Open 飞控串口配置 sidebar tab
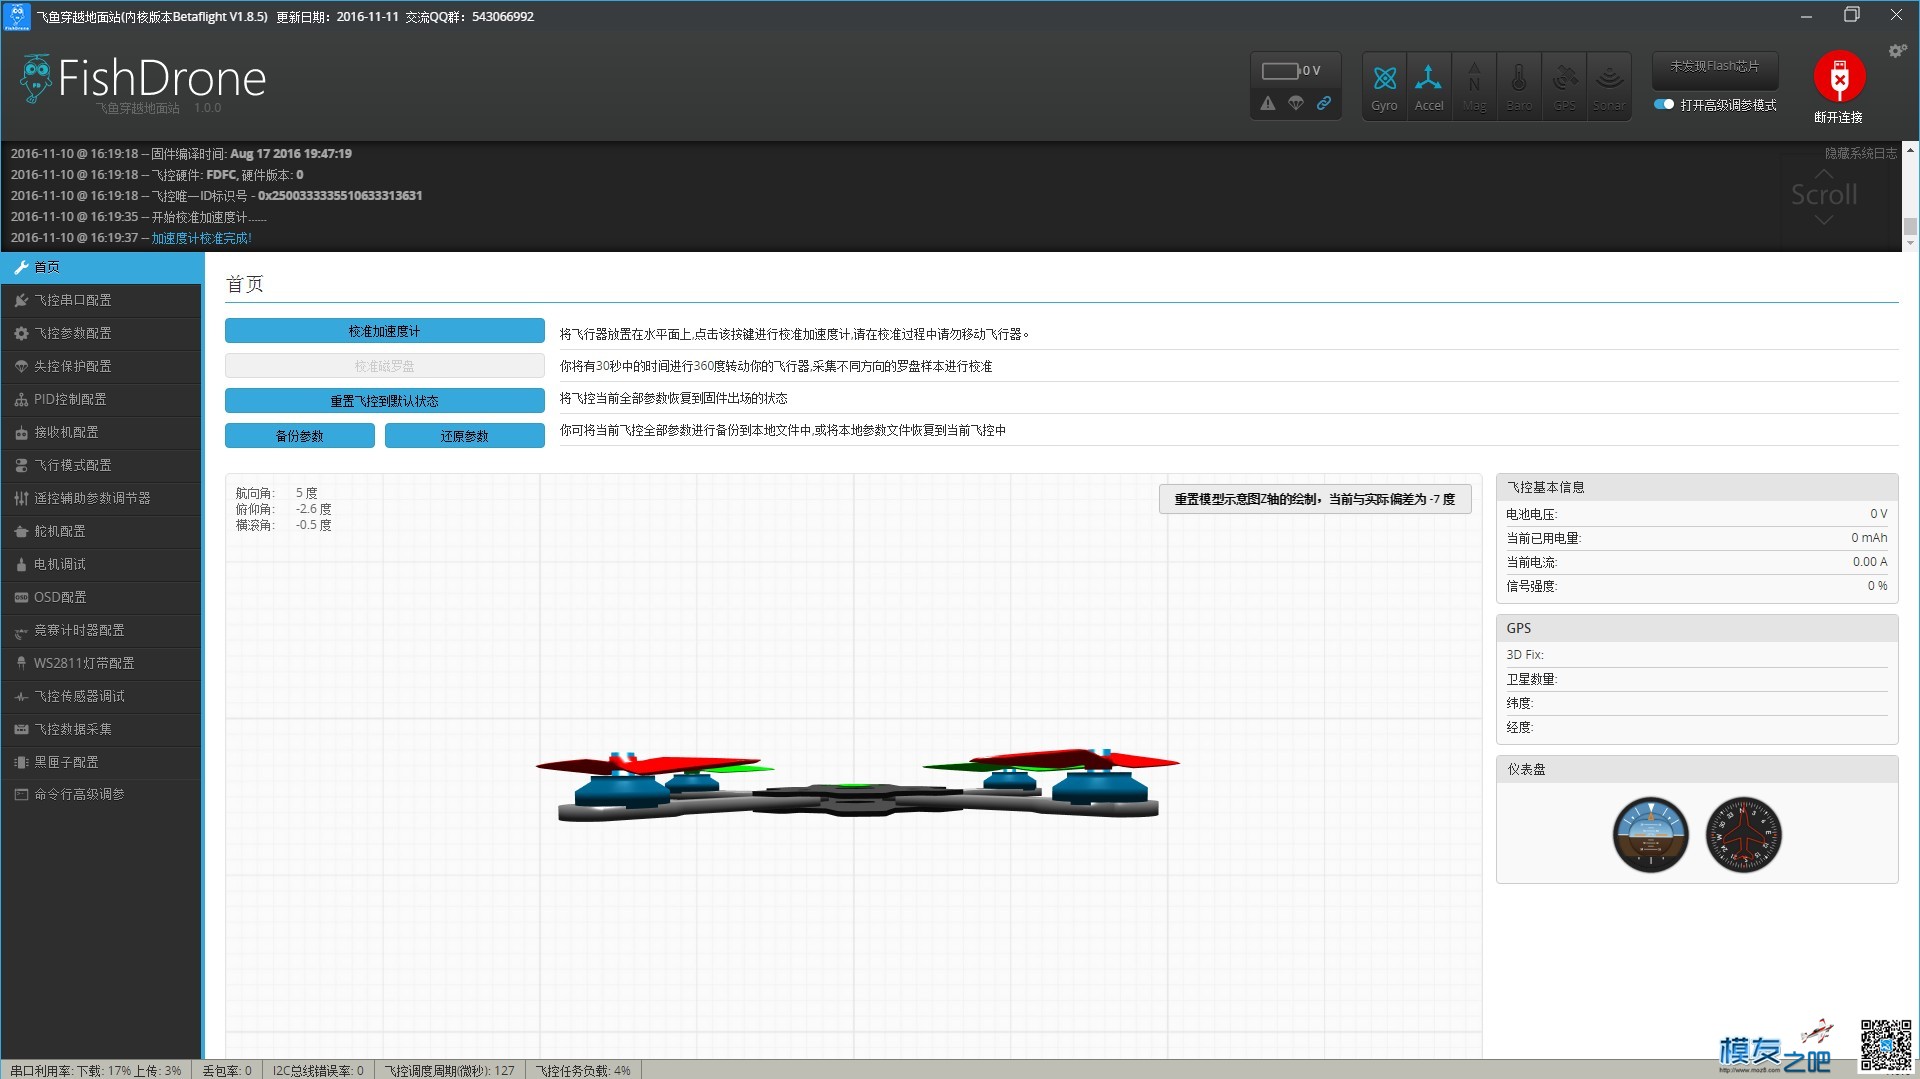 tap(101, 300)
